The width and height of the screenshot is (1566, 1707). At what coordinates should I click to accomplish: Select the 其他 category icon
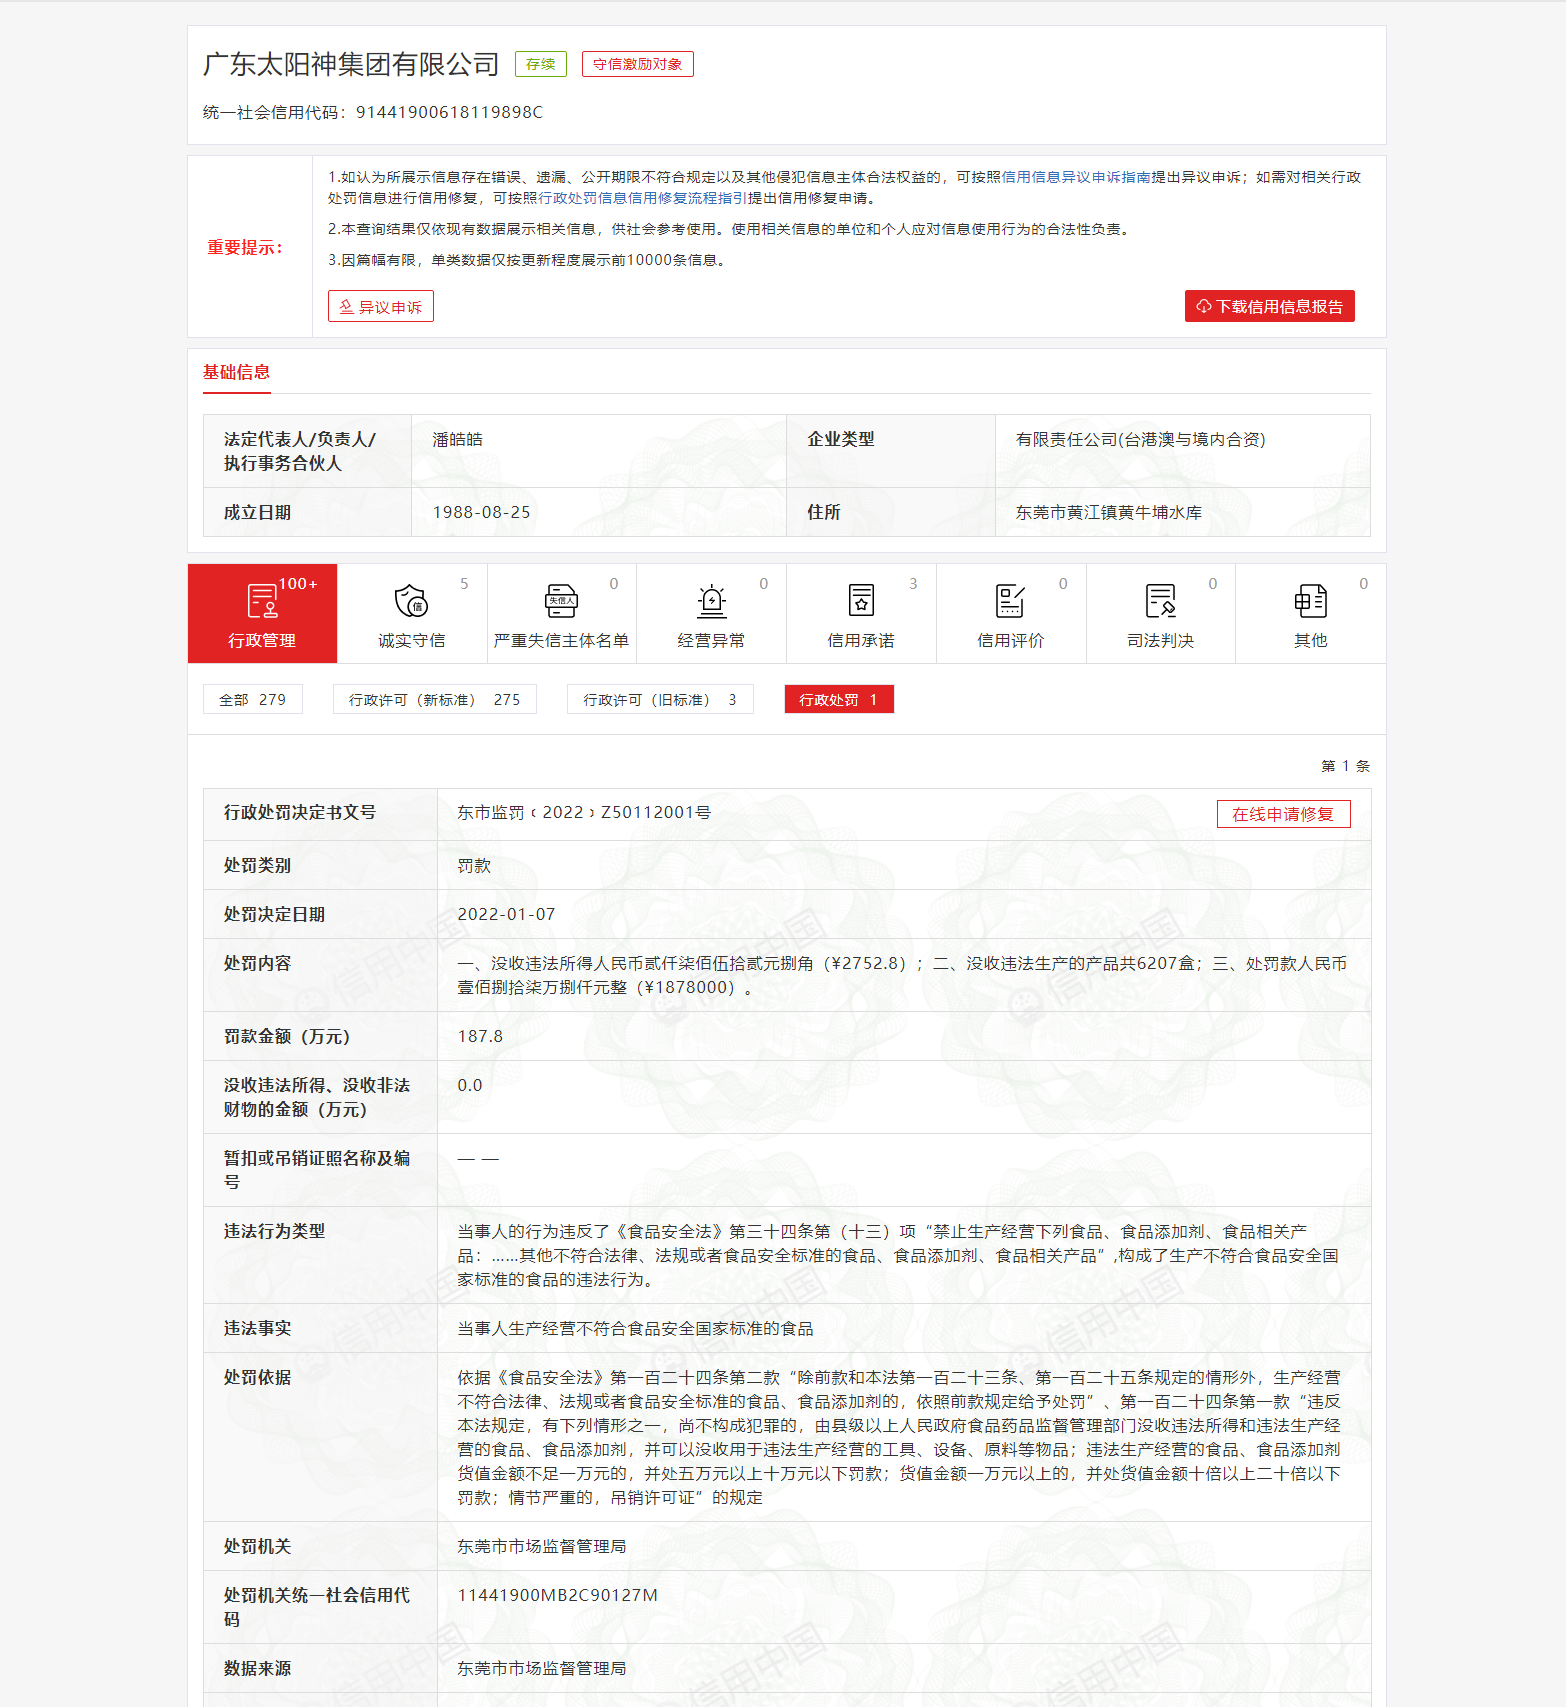(1310, 601)
